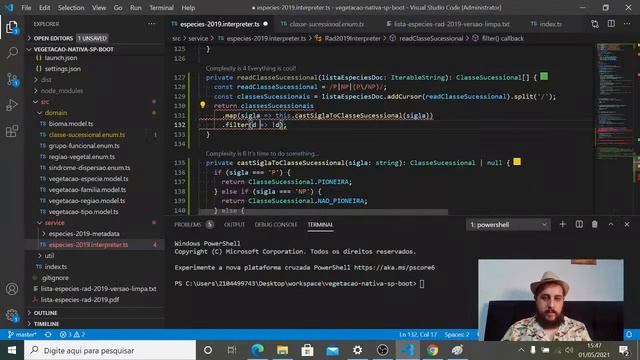Click green complexity marker on line 127
Image resolution: width=640 pixels, height=360 pixels.
pos(544,76)
